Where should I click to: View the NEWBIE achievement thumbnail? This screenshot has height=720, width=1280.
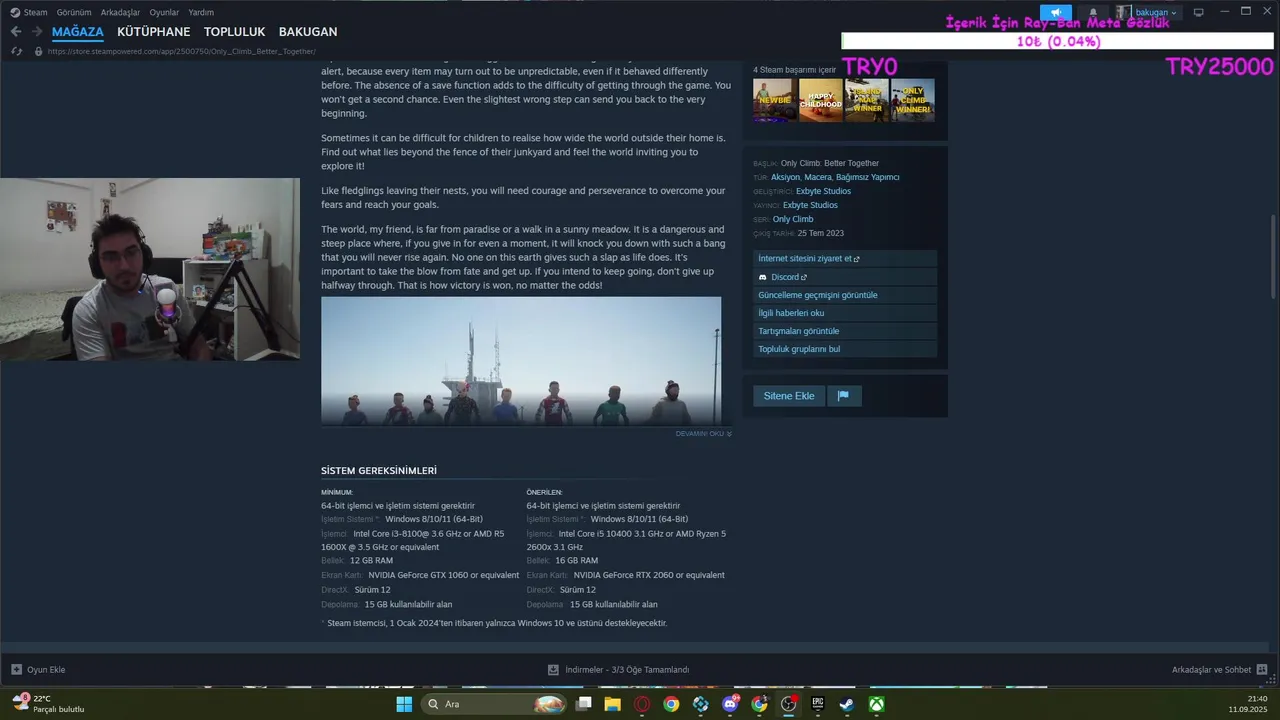click(775, 100)
